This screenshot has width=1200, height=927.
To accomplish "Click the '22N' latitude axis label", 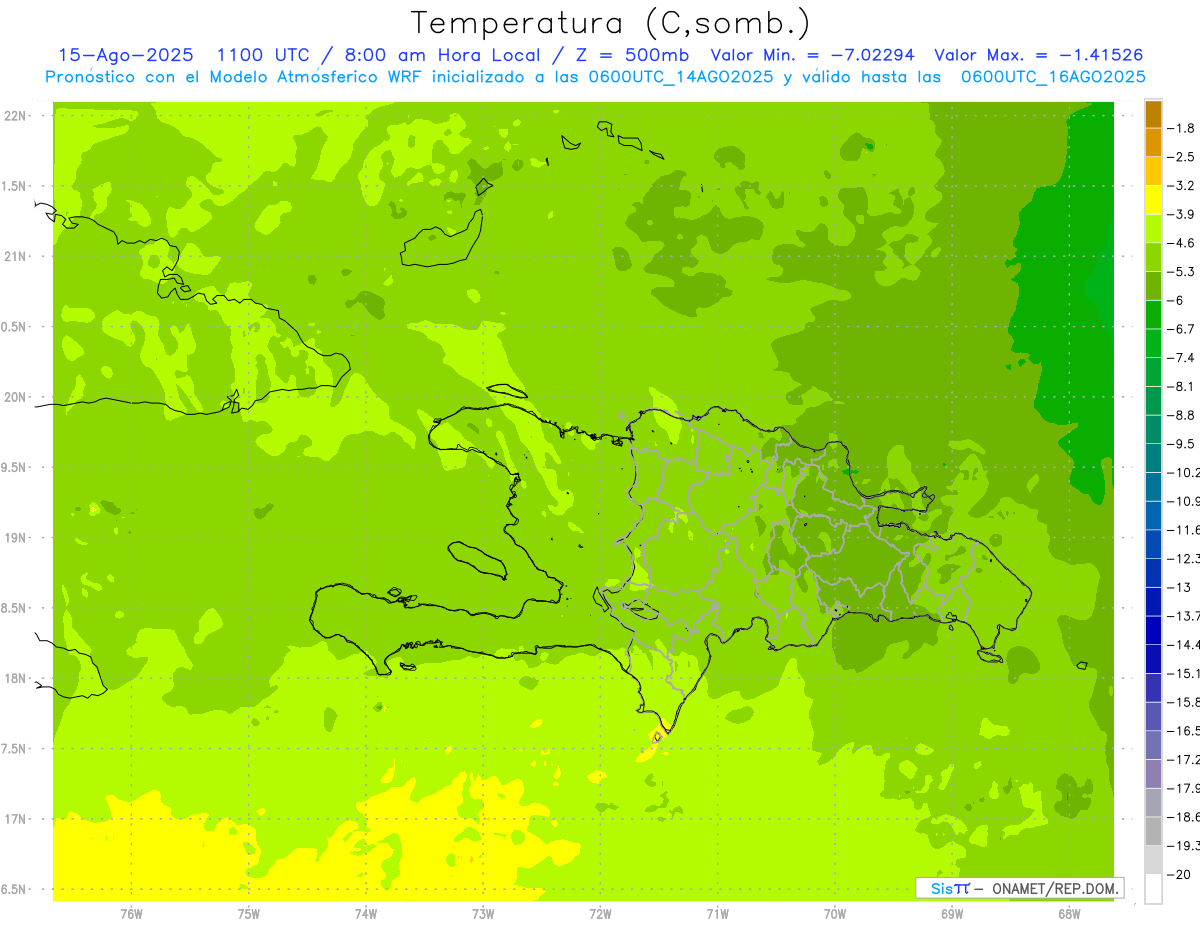I will coord(16,116).
